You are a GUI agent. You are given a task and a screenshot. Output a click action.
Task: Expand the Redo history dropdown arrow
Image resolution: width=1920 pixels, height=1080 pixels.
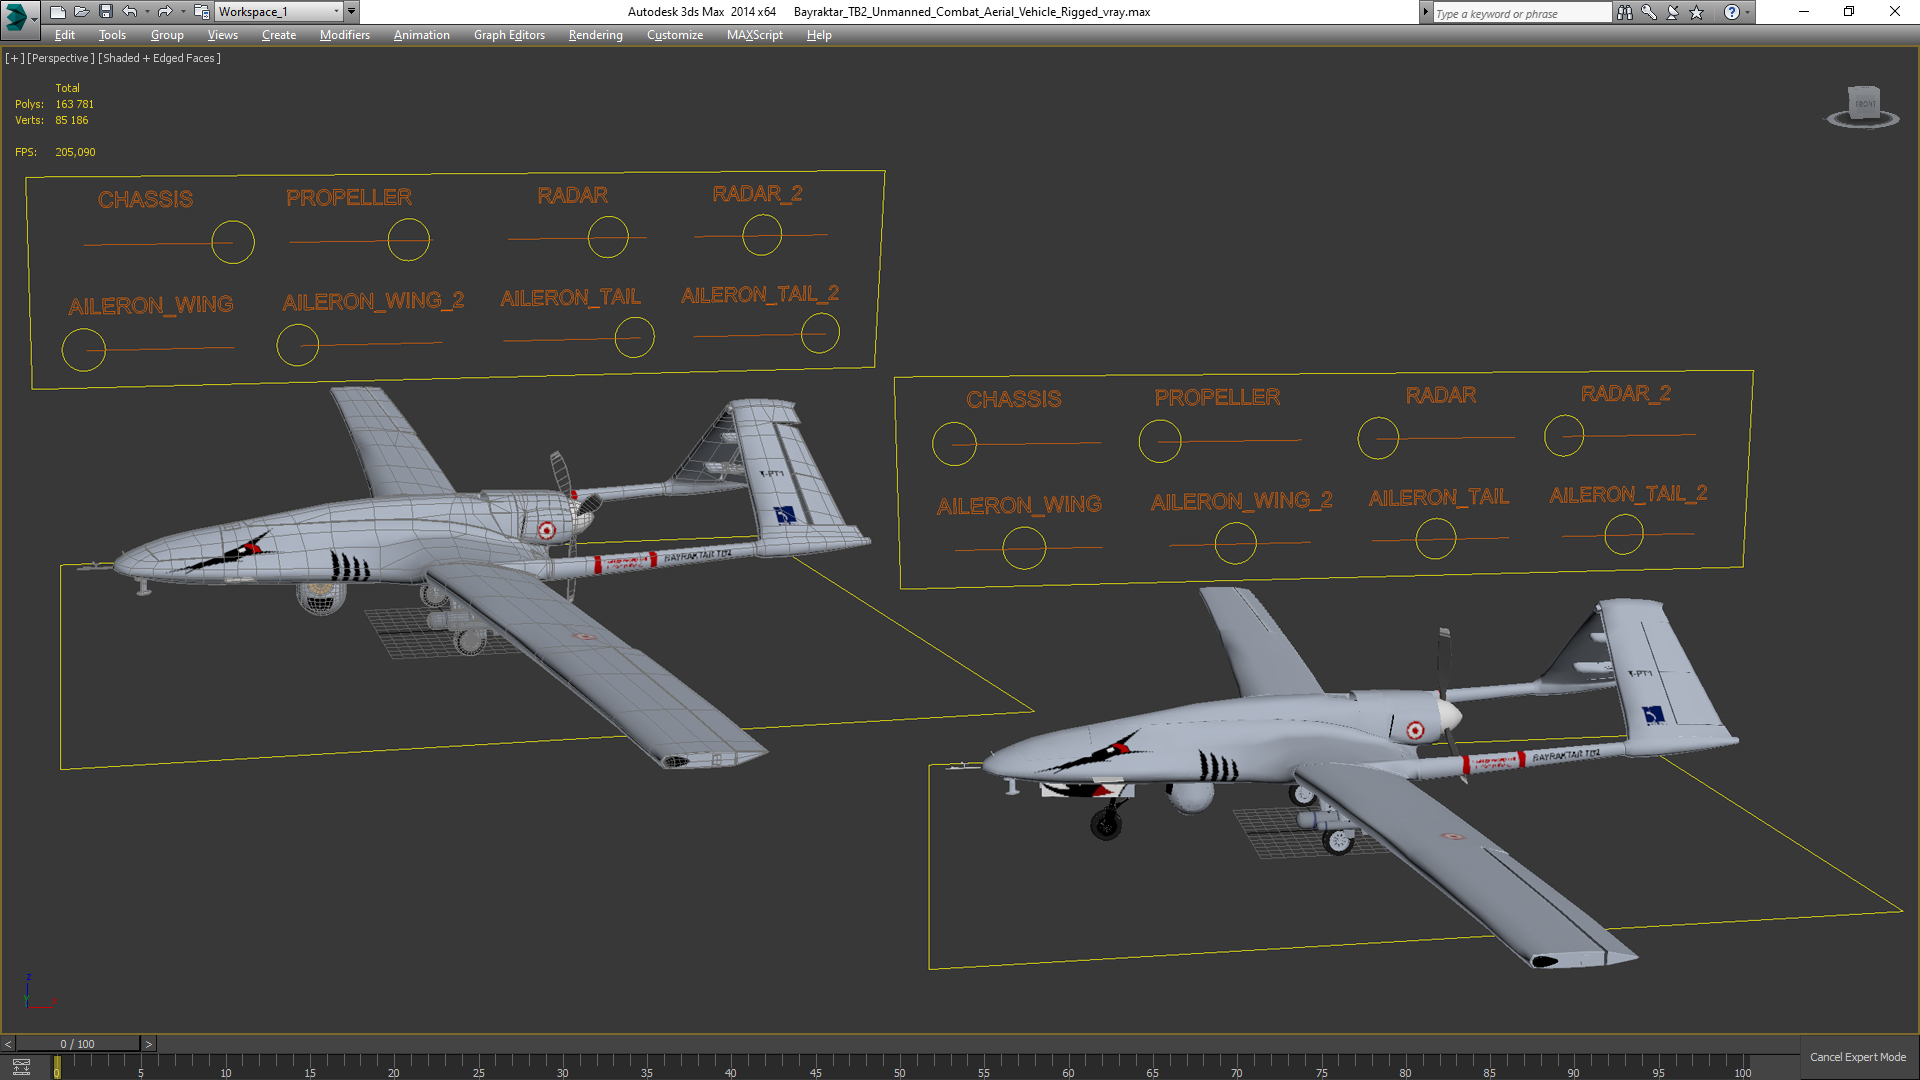point(182,12)
